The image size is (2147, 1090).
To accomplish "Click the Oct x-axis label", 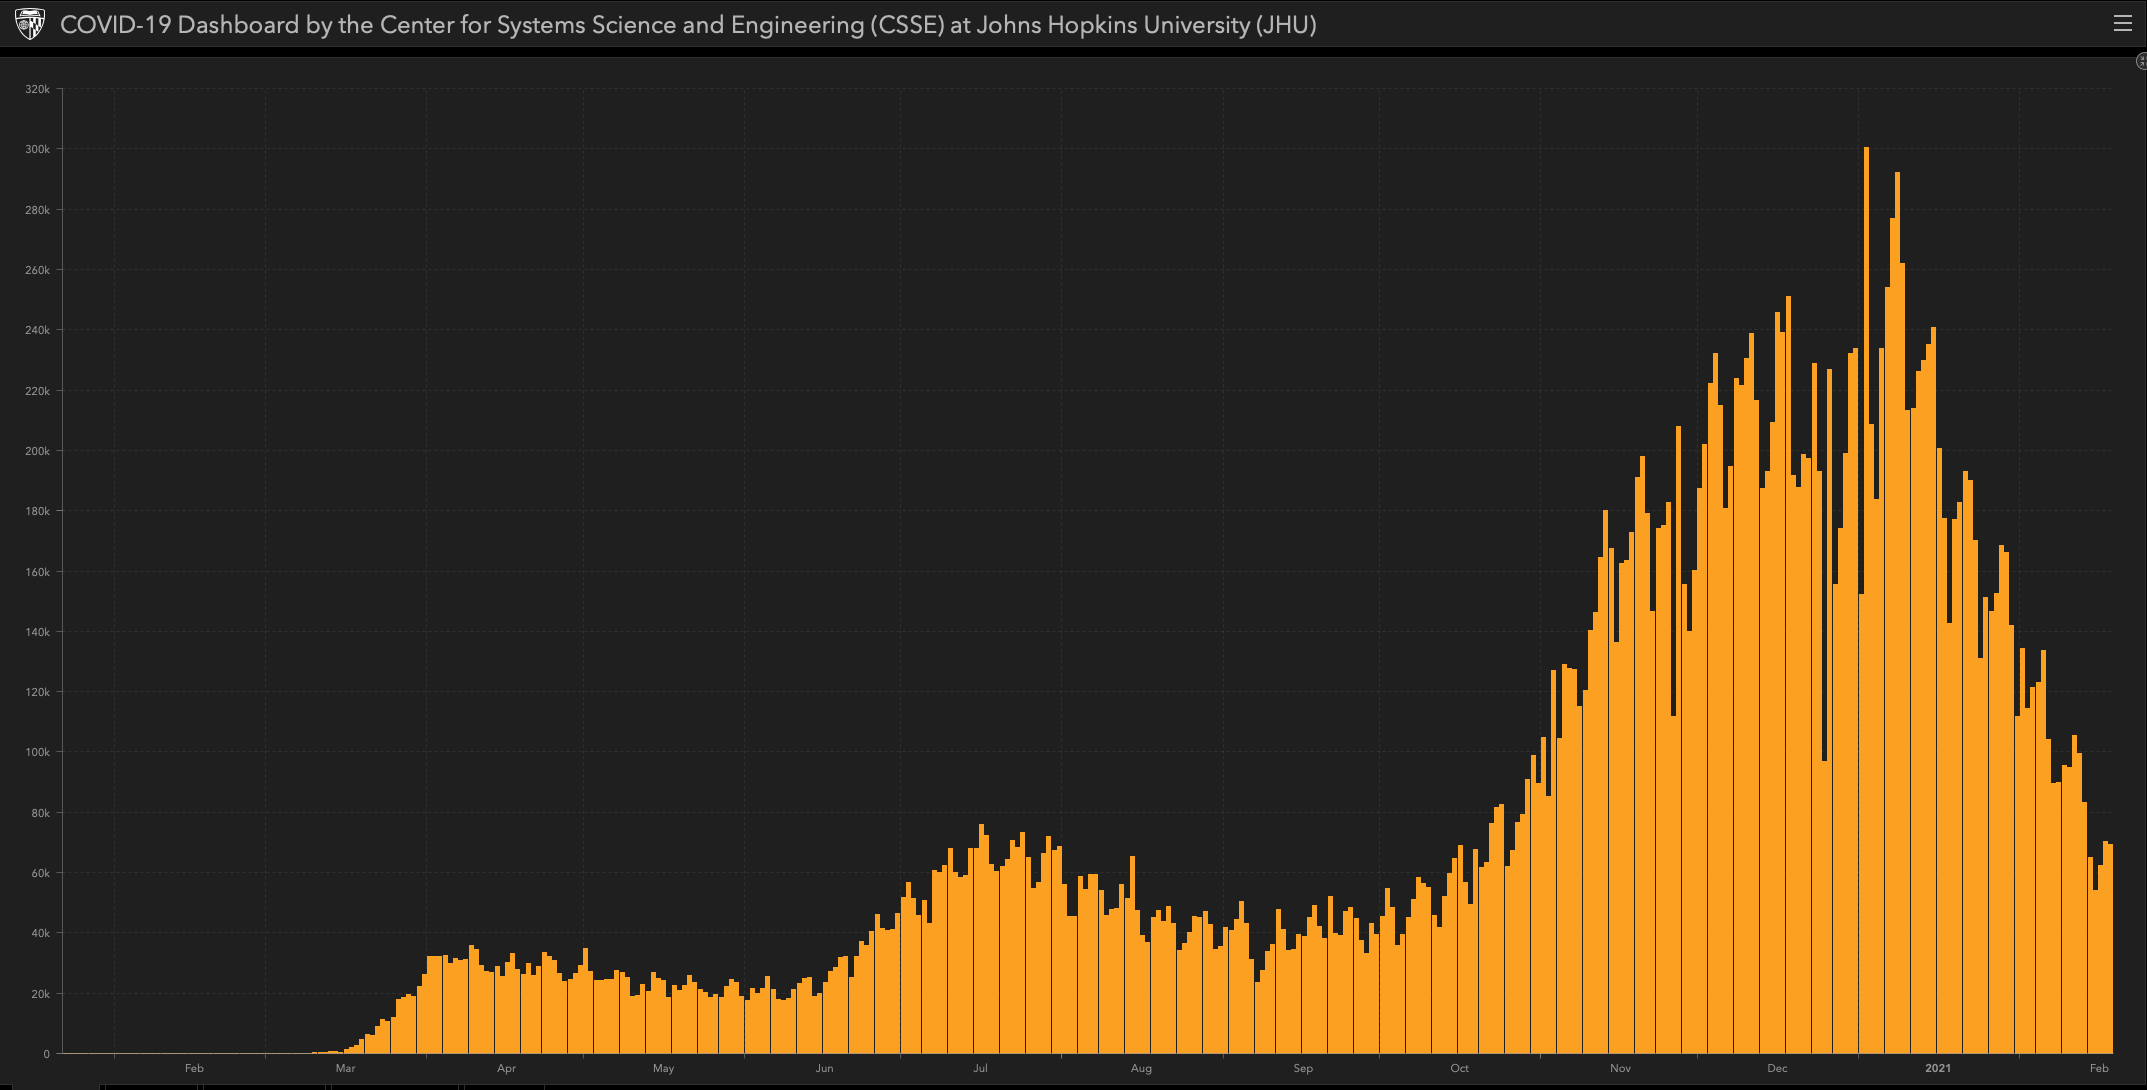I will tap(1460, 1068).
